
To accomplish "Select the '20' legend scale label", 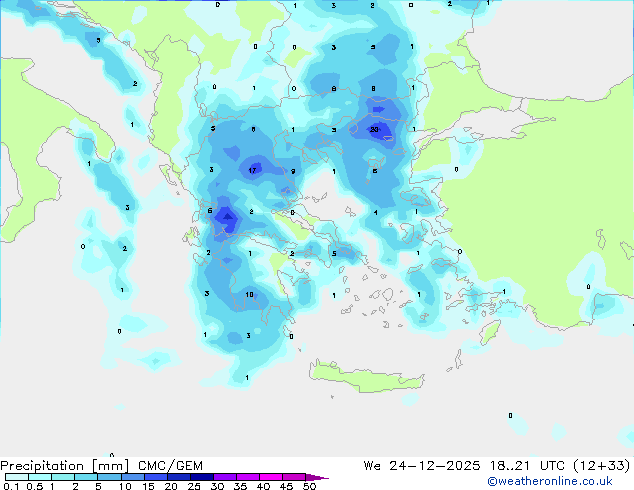I will tap(171, 486).
